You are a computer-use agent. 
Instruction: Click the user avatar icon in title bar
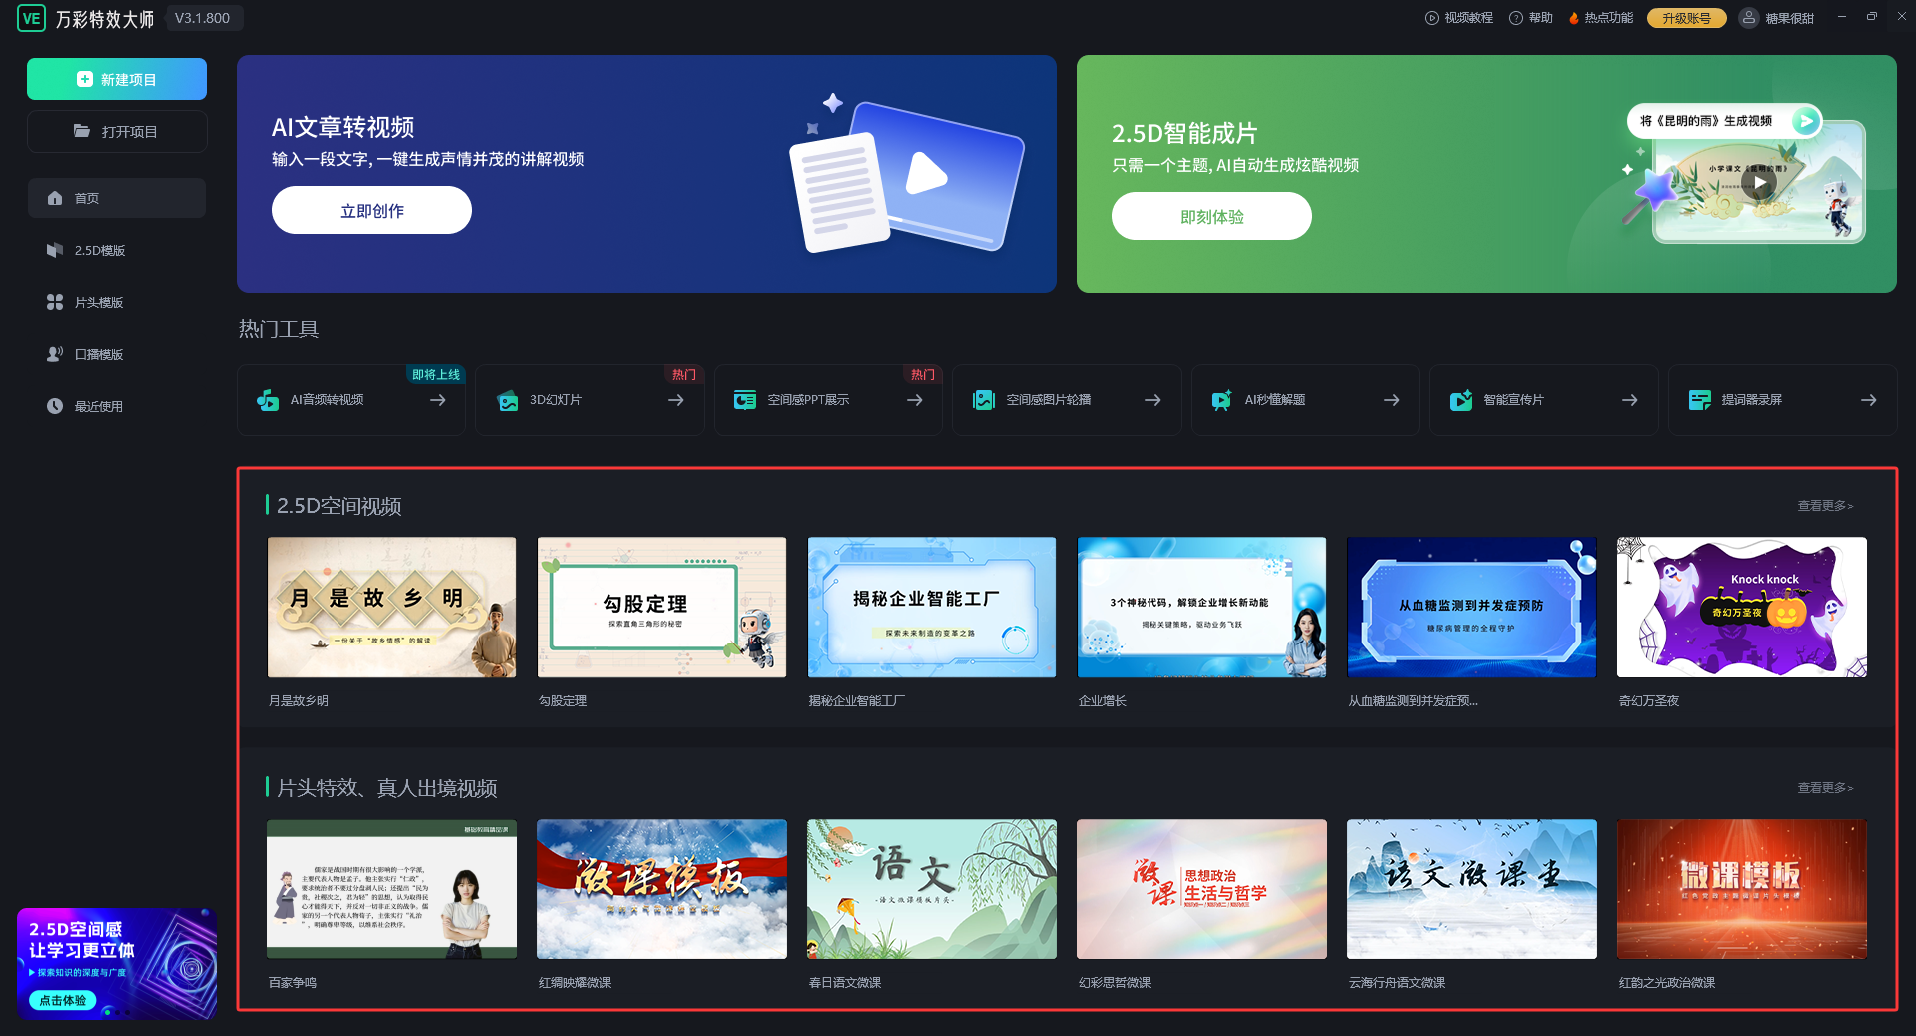1748,18
